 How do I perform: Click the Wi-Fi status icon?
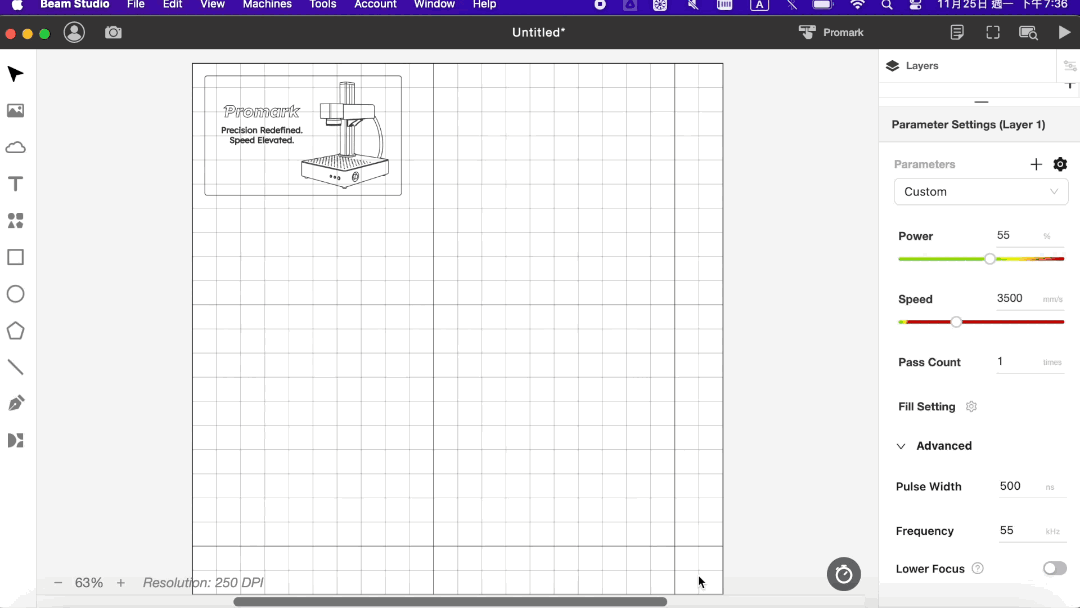[x=857, y=5]
